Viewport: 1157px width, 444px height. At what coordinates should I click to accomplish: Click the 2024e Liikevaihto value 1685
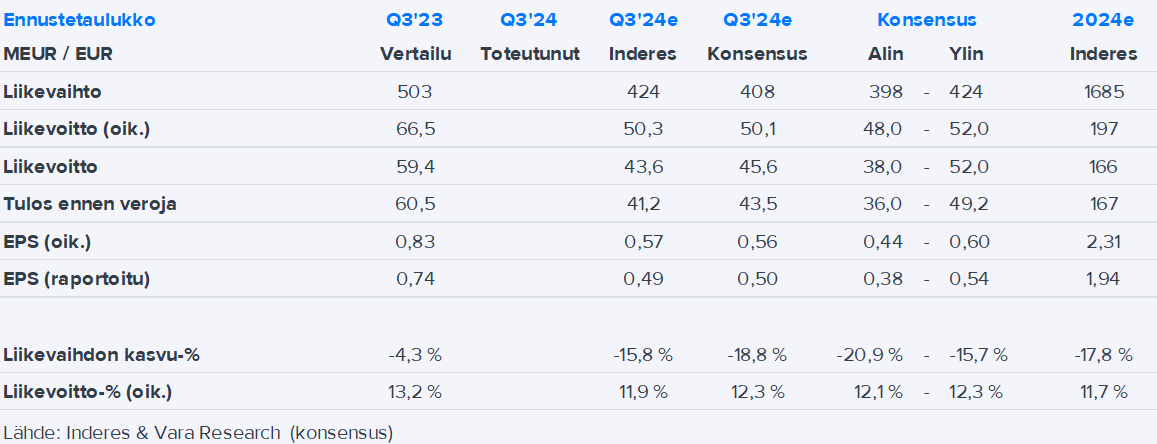coord(1103,92)
